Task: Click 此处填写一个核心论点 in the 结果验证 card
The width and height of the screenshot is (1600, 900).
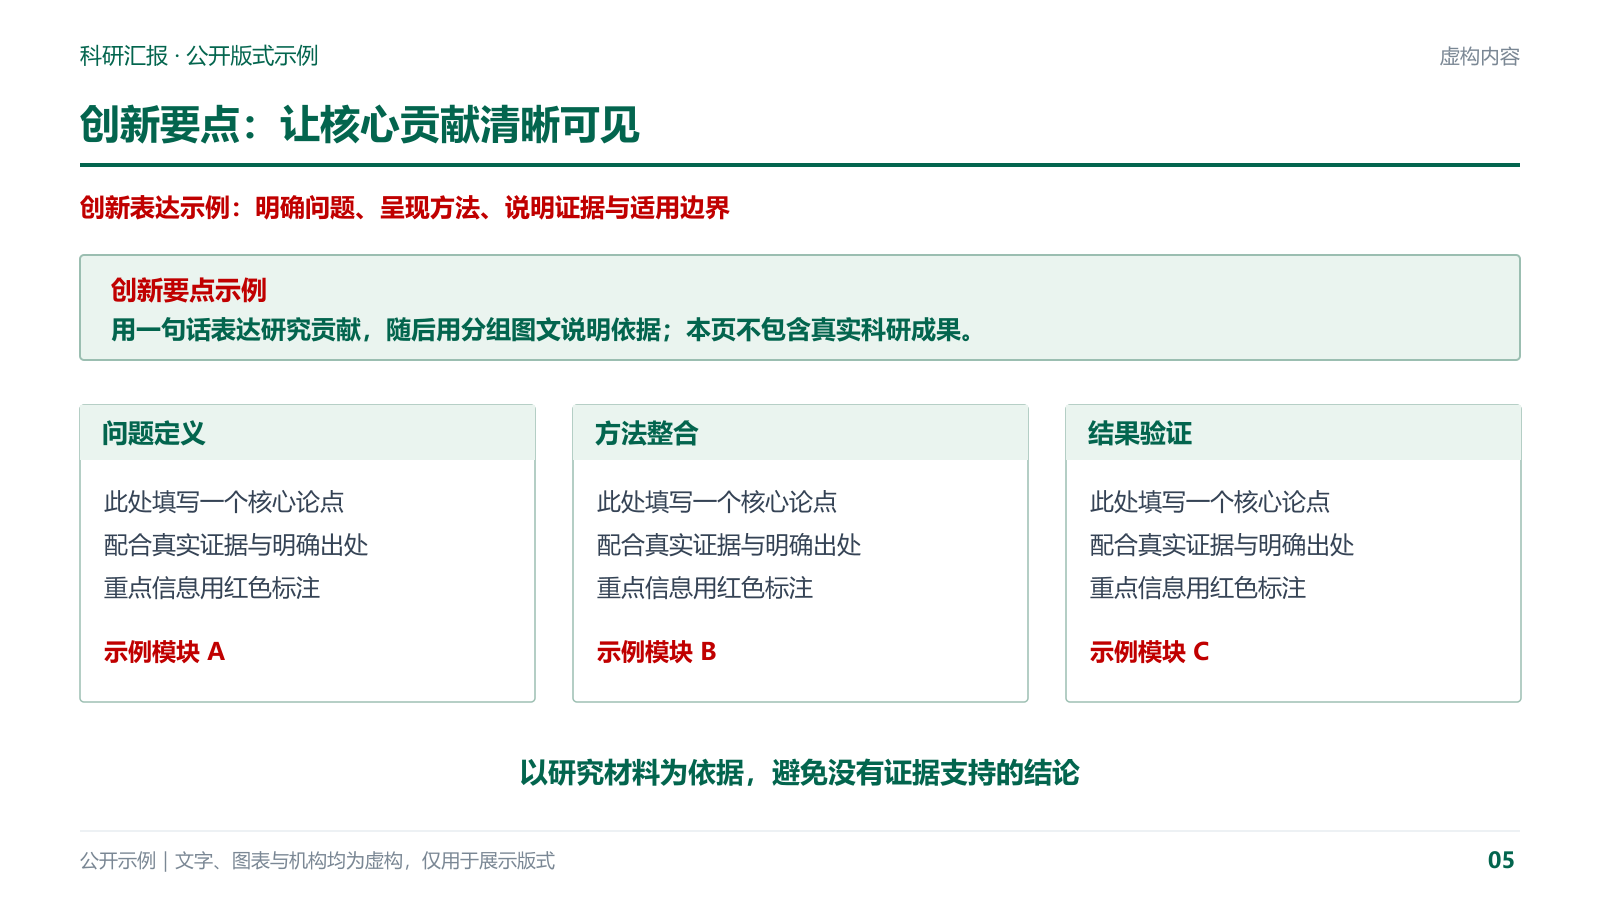Action: pos(1210,502)
